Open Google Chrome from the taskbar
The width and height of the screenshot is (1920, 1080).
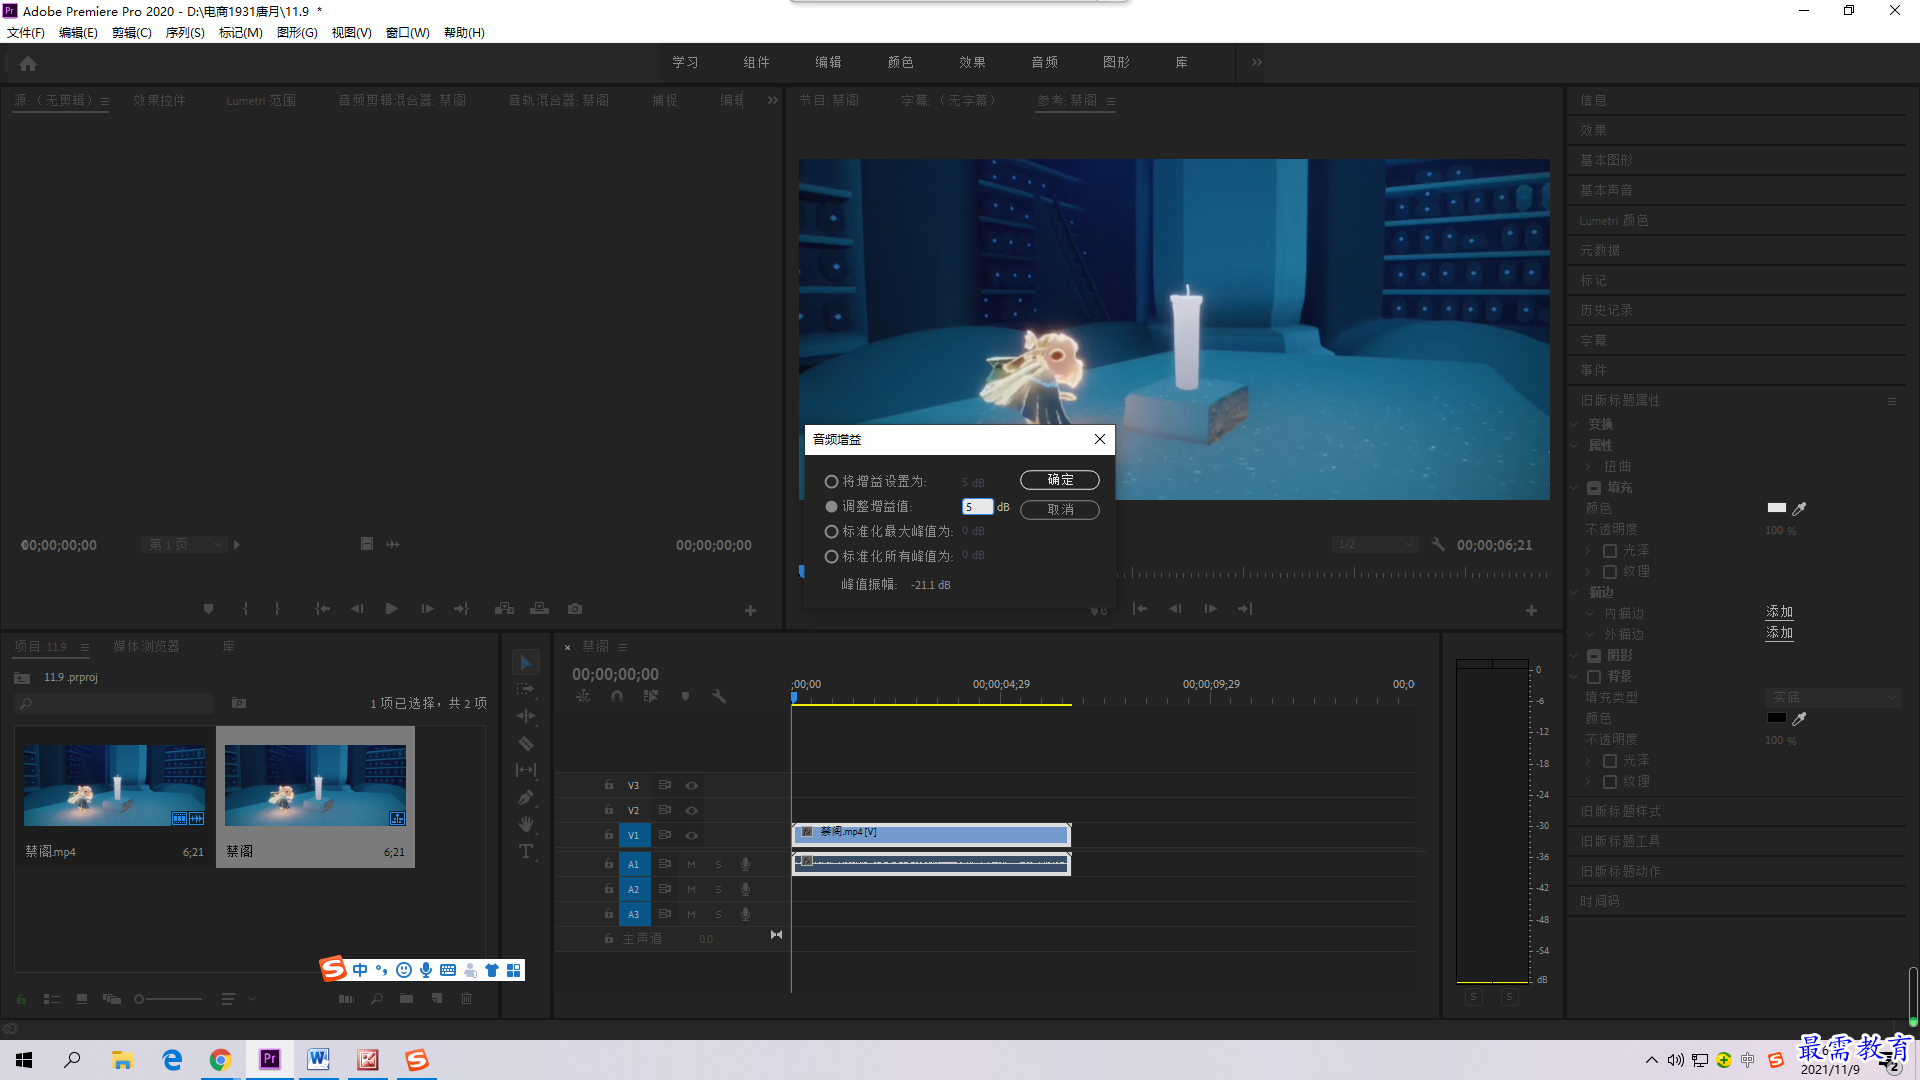point(221,1059)
